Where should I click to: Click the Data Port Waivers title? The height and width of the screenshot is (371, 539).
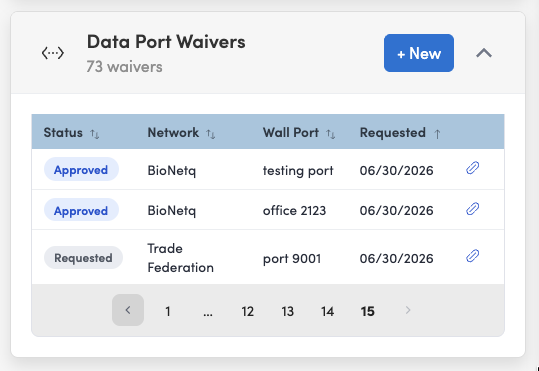coord(166,42)
